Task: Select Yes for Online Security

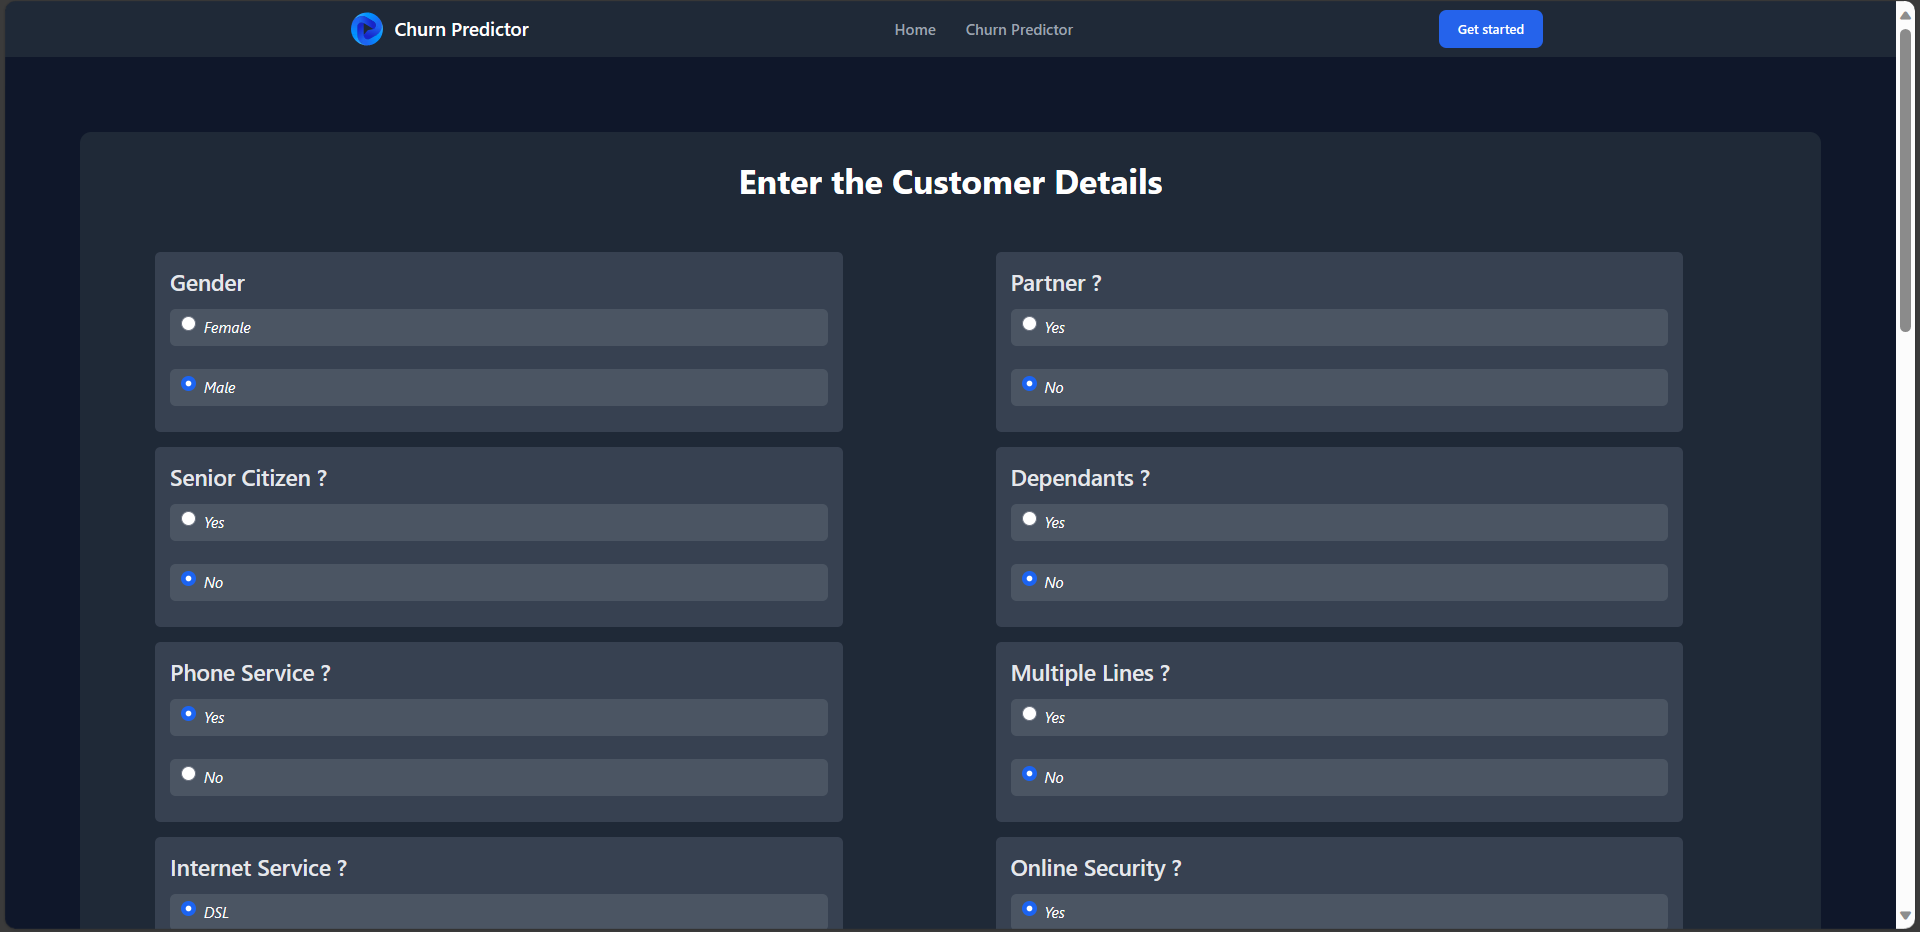Action: (x=1029, y=907)
